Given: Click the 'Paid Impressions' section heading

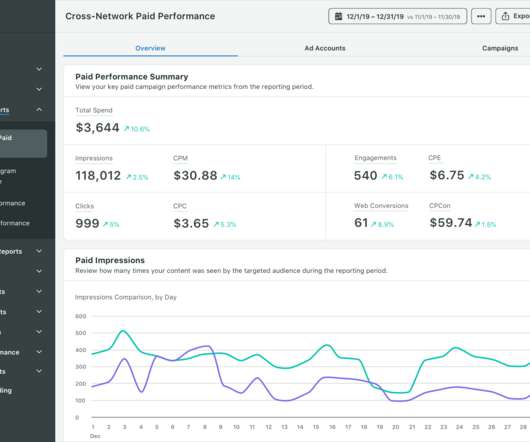Looking at the screenshot, I should (110, 260).
